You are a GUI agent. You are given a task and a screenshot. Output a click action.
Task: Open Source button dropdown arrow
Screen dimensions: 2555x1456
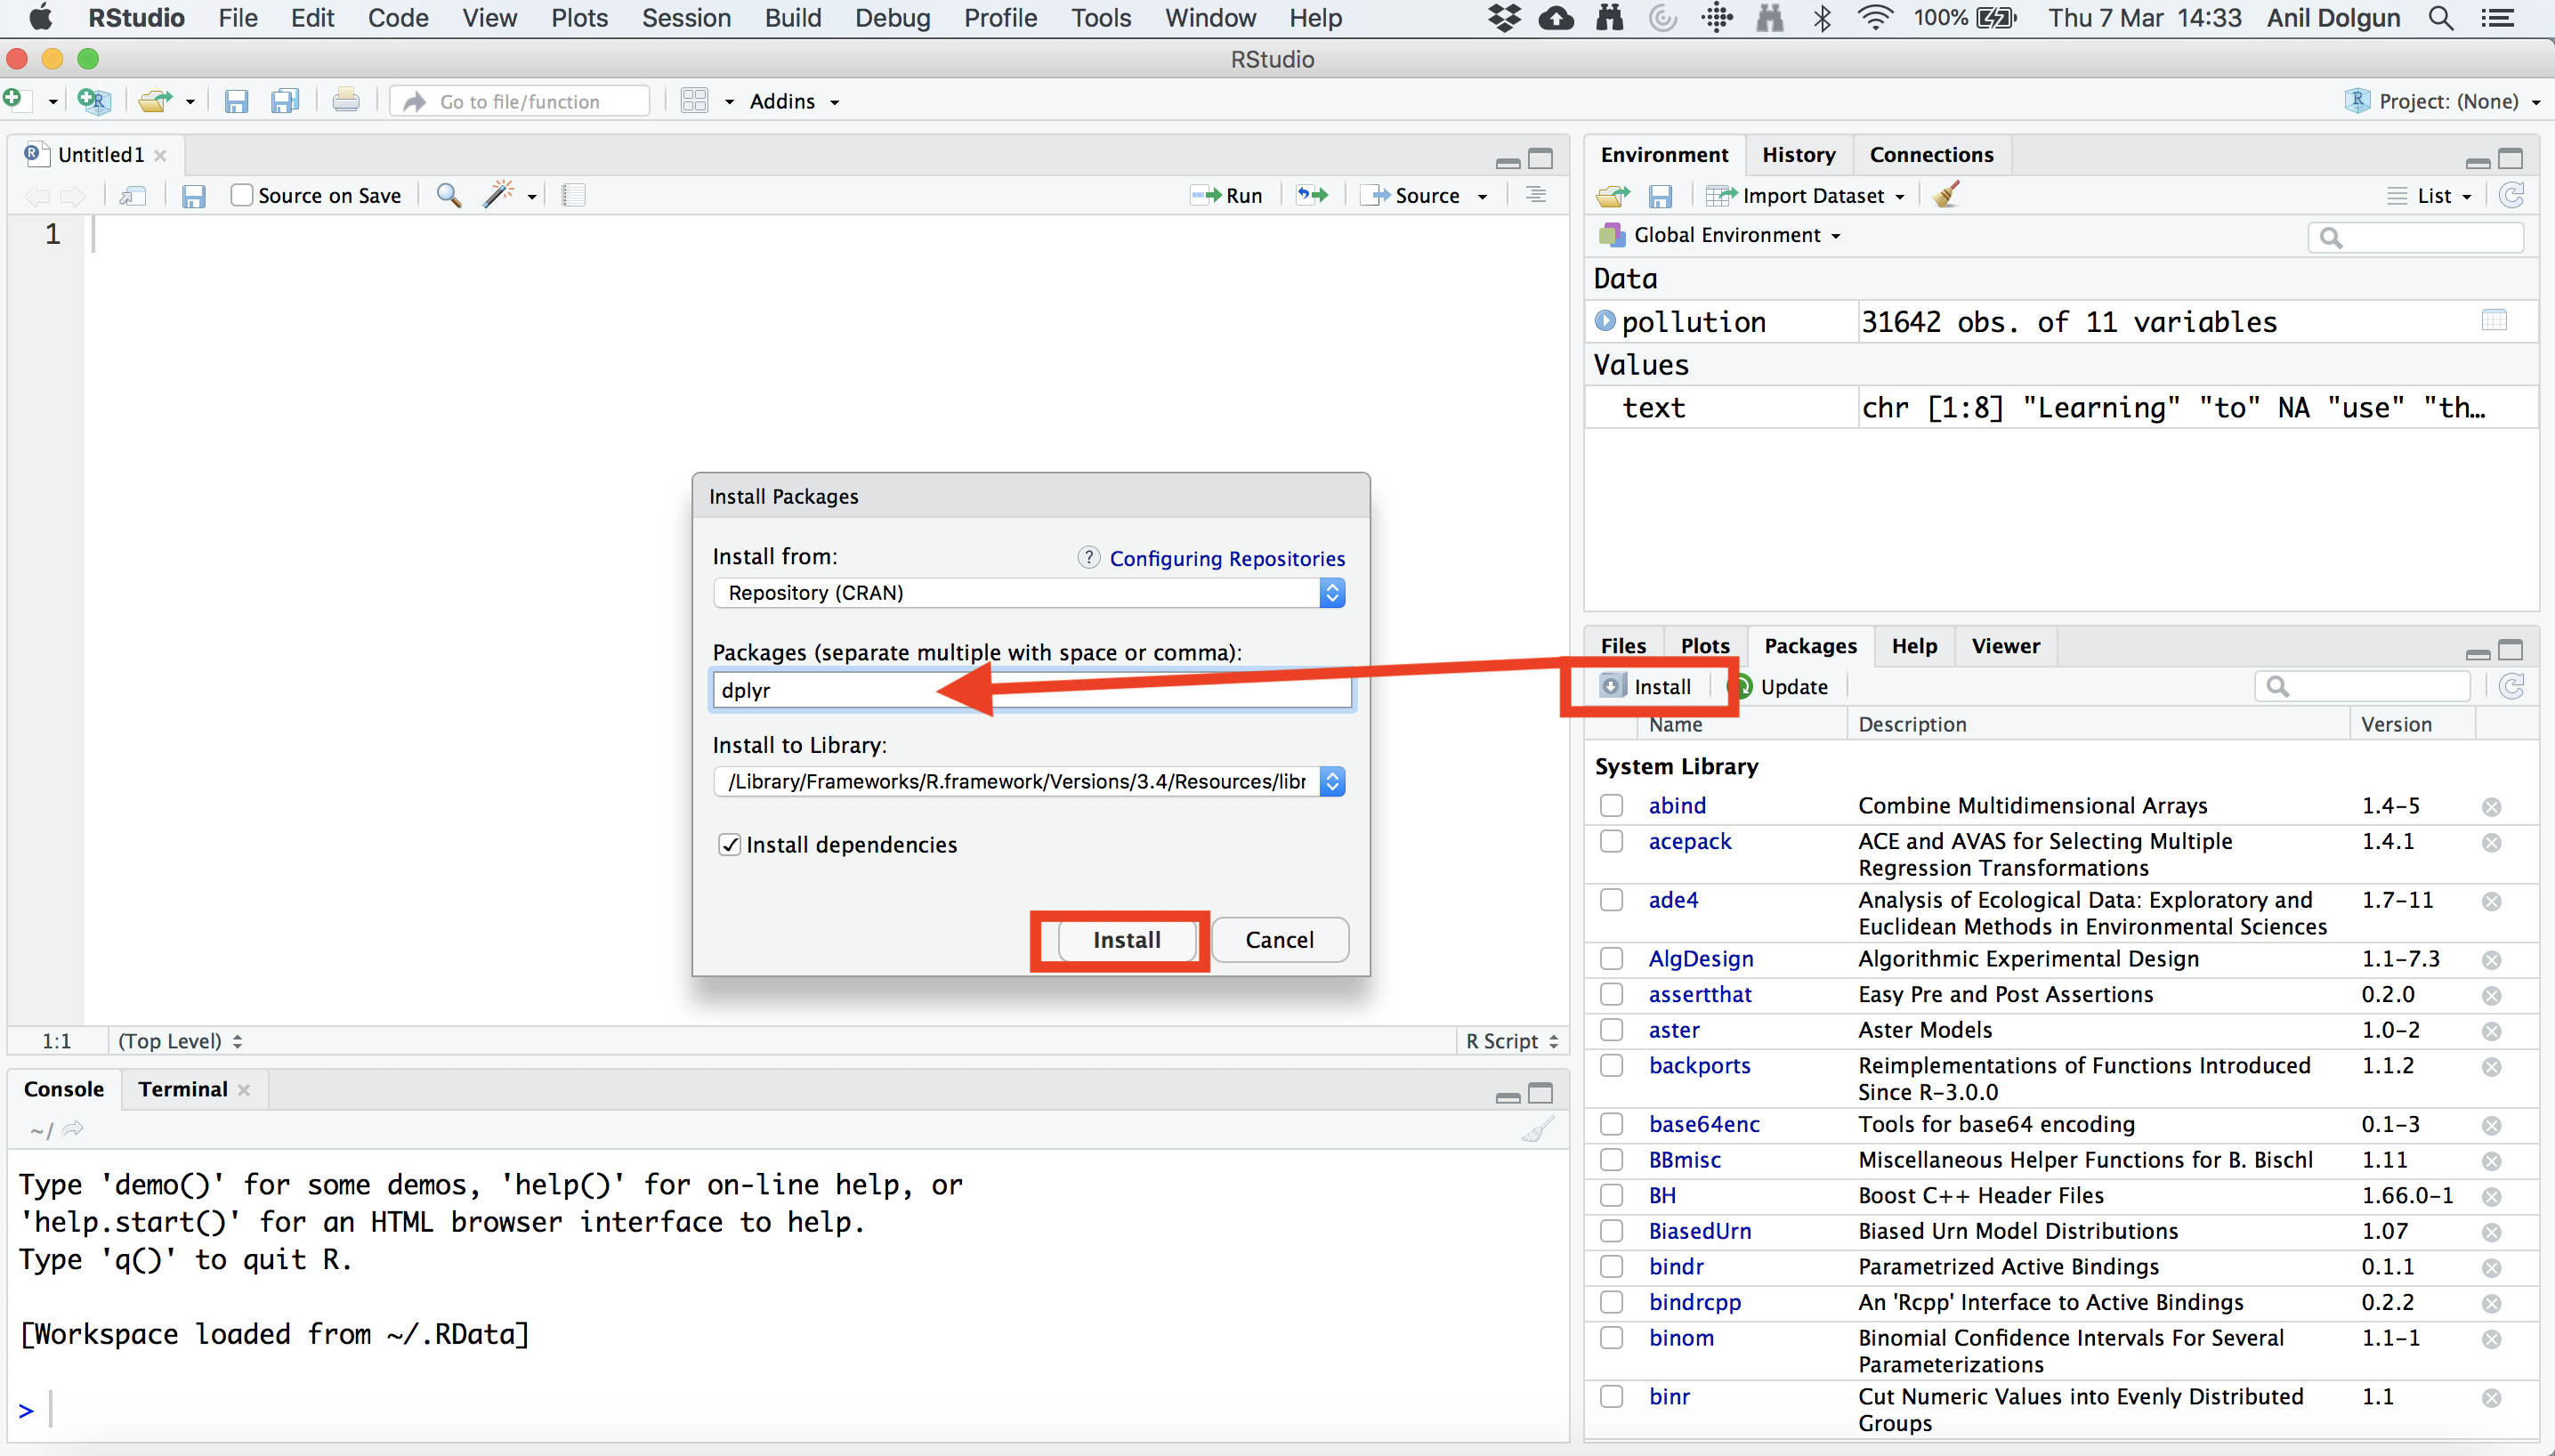pyautogui.click(x=1482, y=197)
